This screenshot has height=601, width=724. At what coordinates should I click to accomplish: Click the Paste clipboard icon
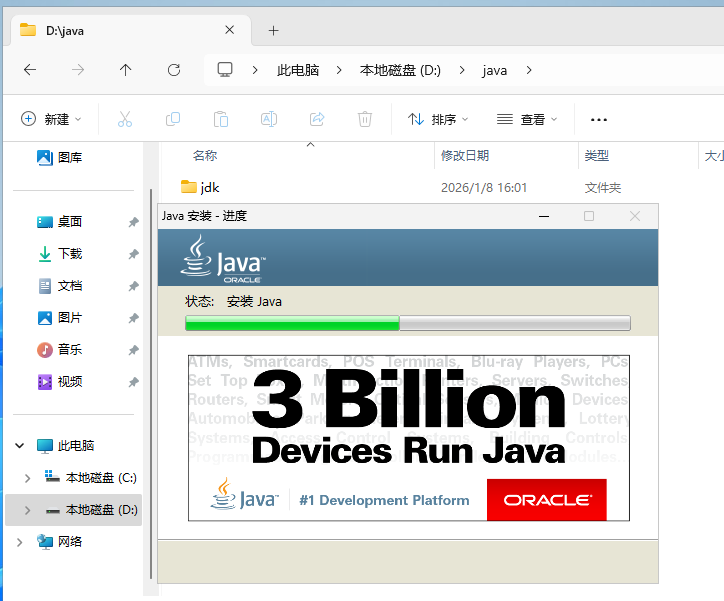[221, 120]
